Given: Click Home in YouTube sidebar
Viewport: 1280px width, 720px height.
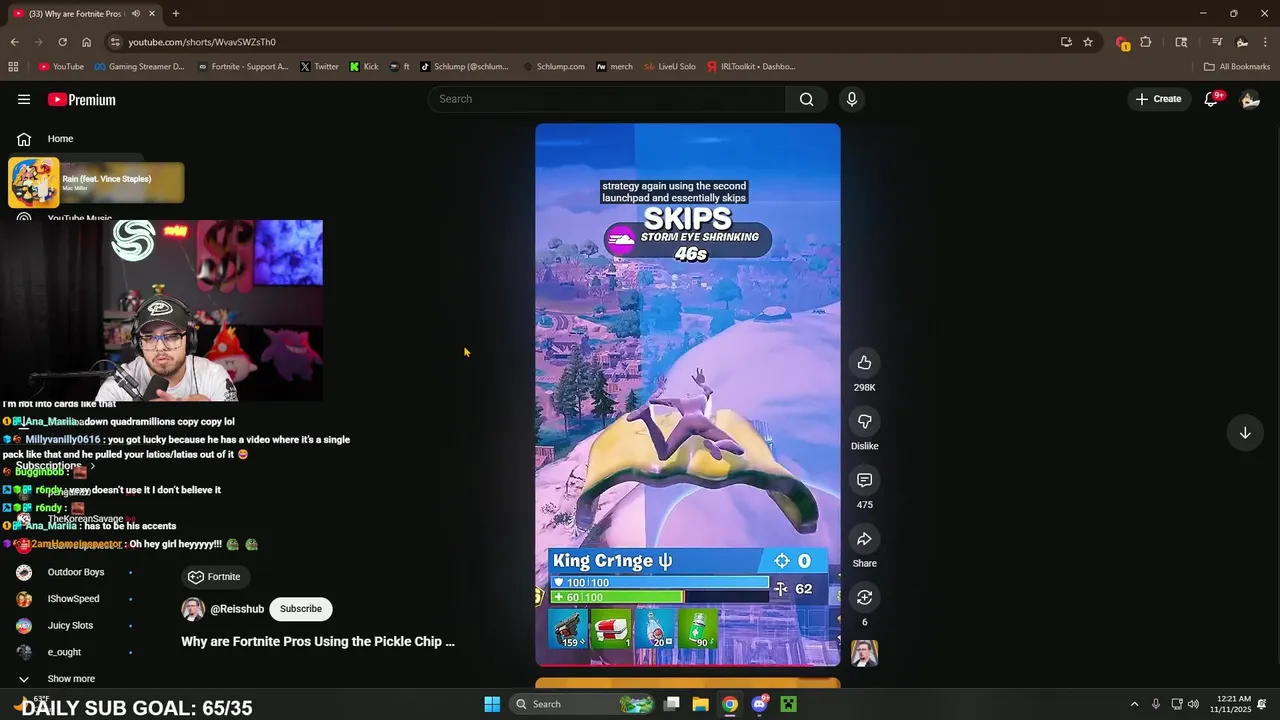Looking at the screenshot, I should pyautogui.click(x=60, y=139).
